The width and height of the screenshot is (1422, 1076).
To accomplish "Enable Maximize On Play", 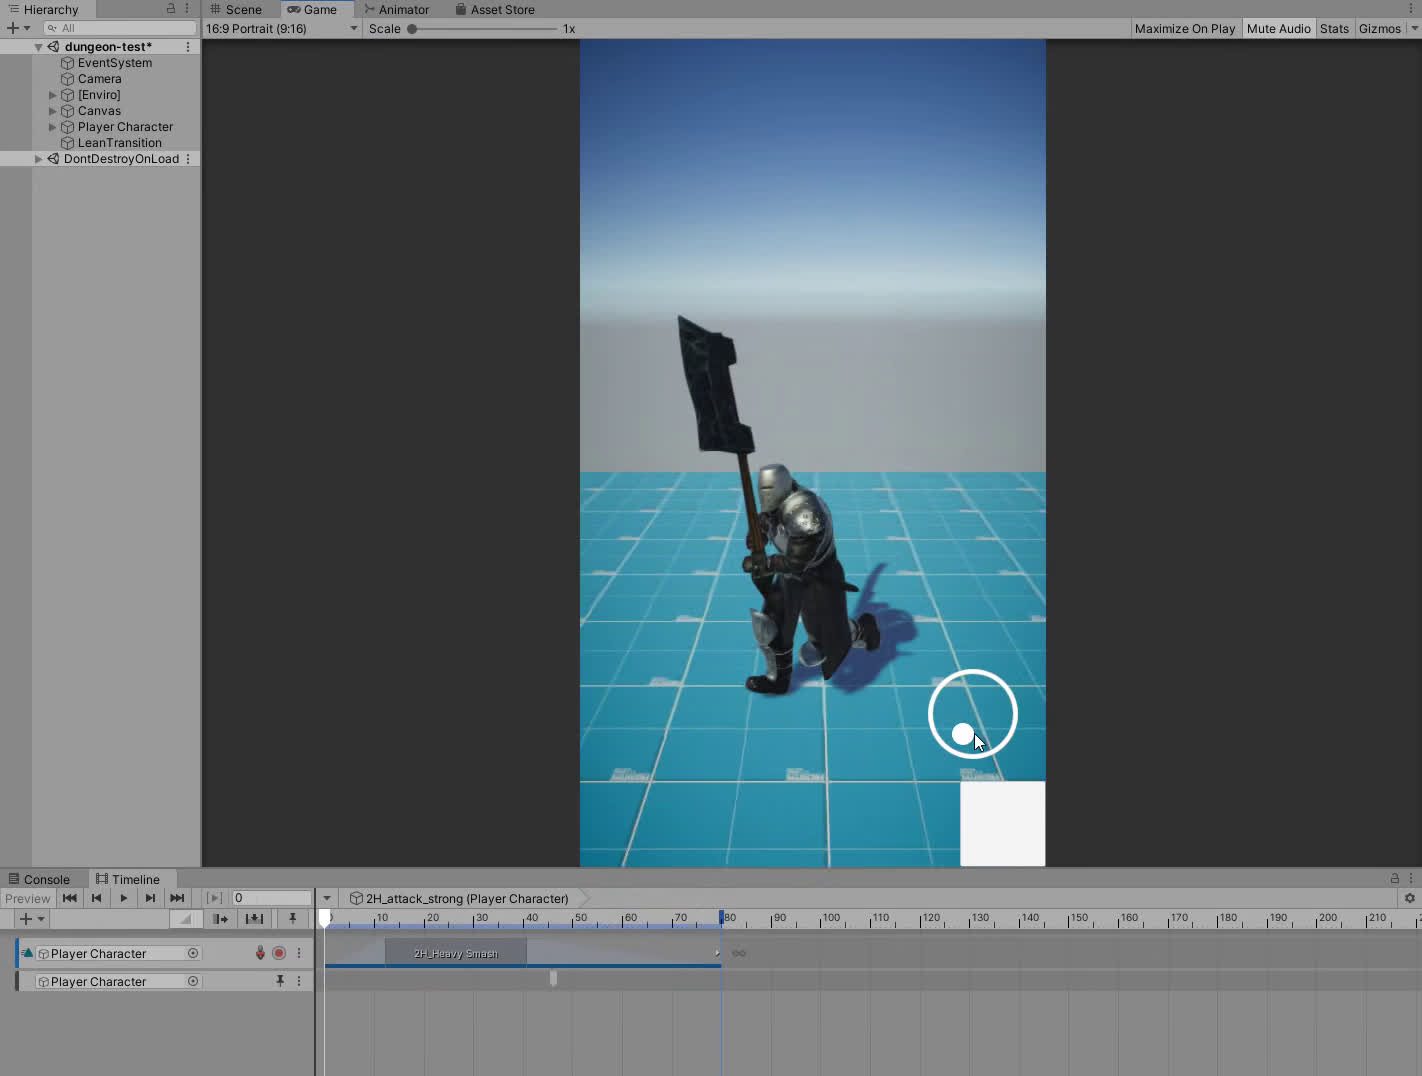I will tap(1184, 29).
